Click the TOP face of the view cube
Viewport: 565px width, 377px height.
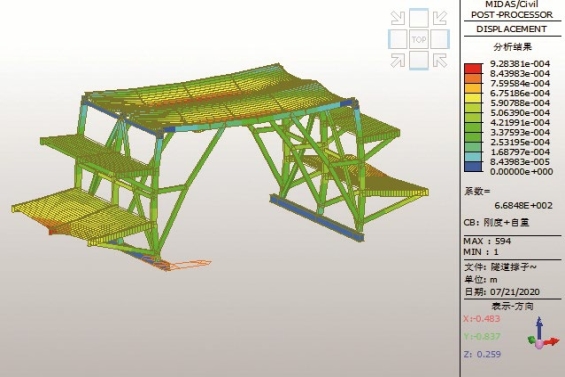tap(419, 39)
